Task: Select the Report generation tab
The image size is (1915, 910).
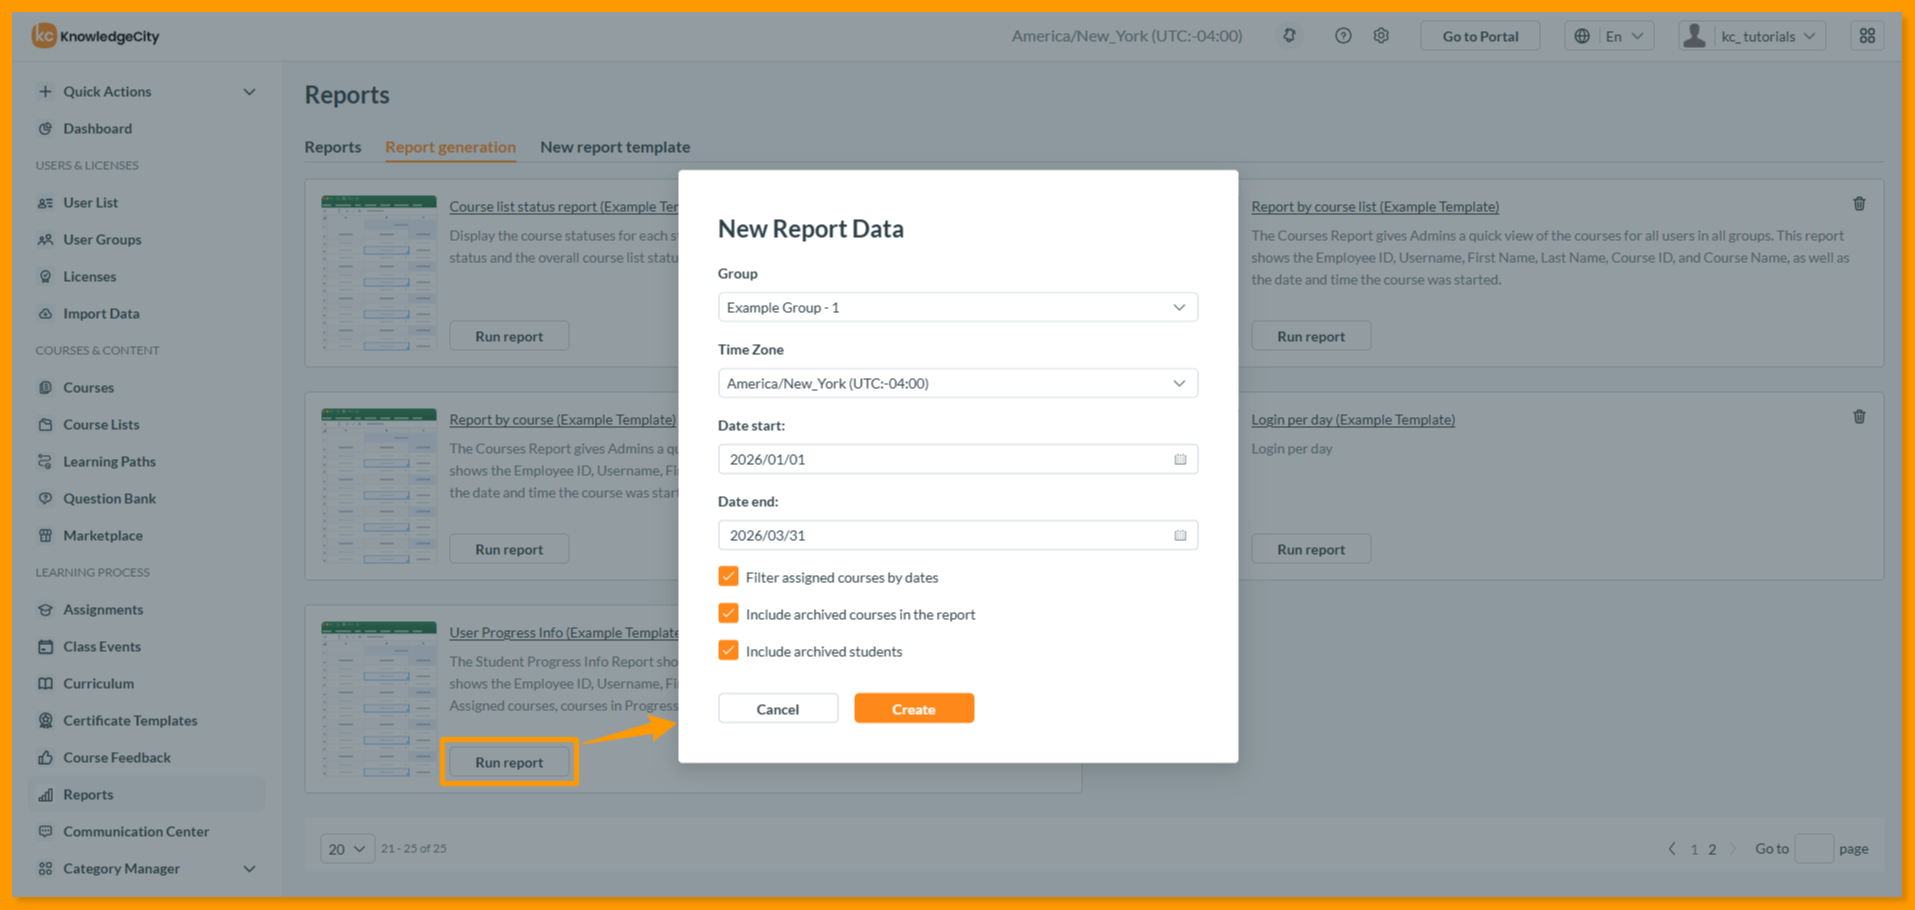Action: click(x=451, y=147)
